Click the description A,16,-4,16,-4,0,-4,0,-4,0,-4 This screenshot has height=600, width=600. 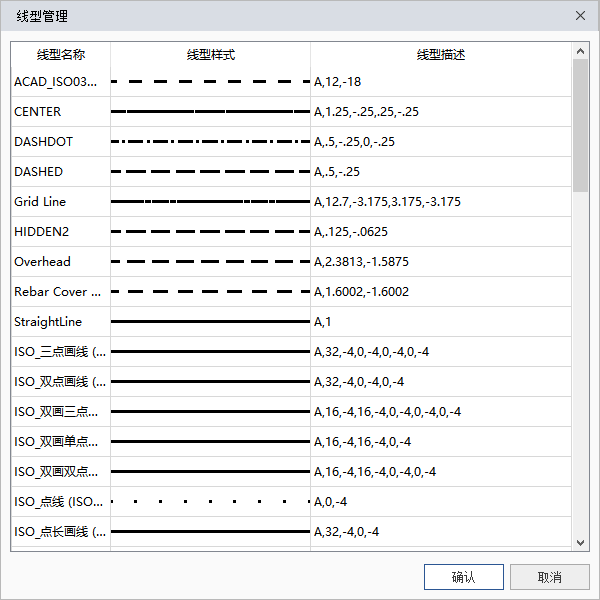(x=387, y=412)
